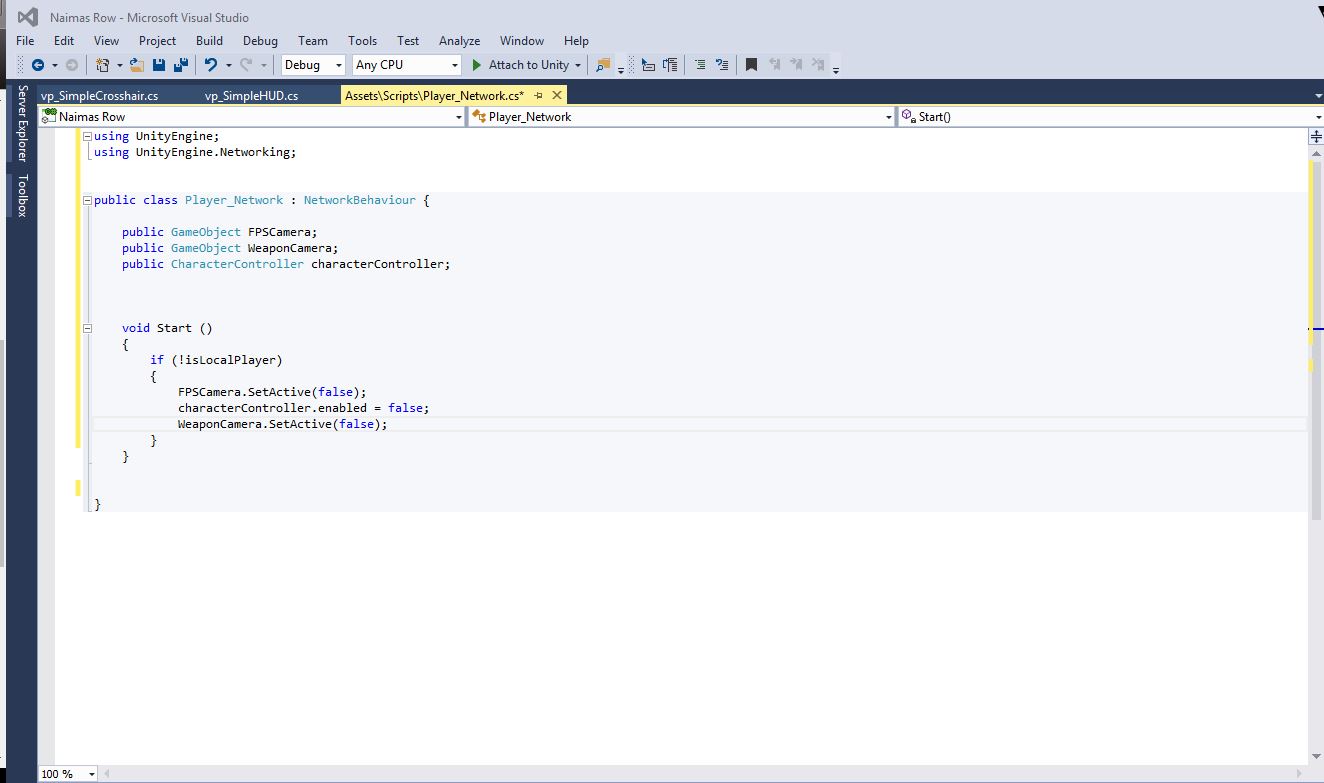Collapse the Start method block

(x=87, y=328)
